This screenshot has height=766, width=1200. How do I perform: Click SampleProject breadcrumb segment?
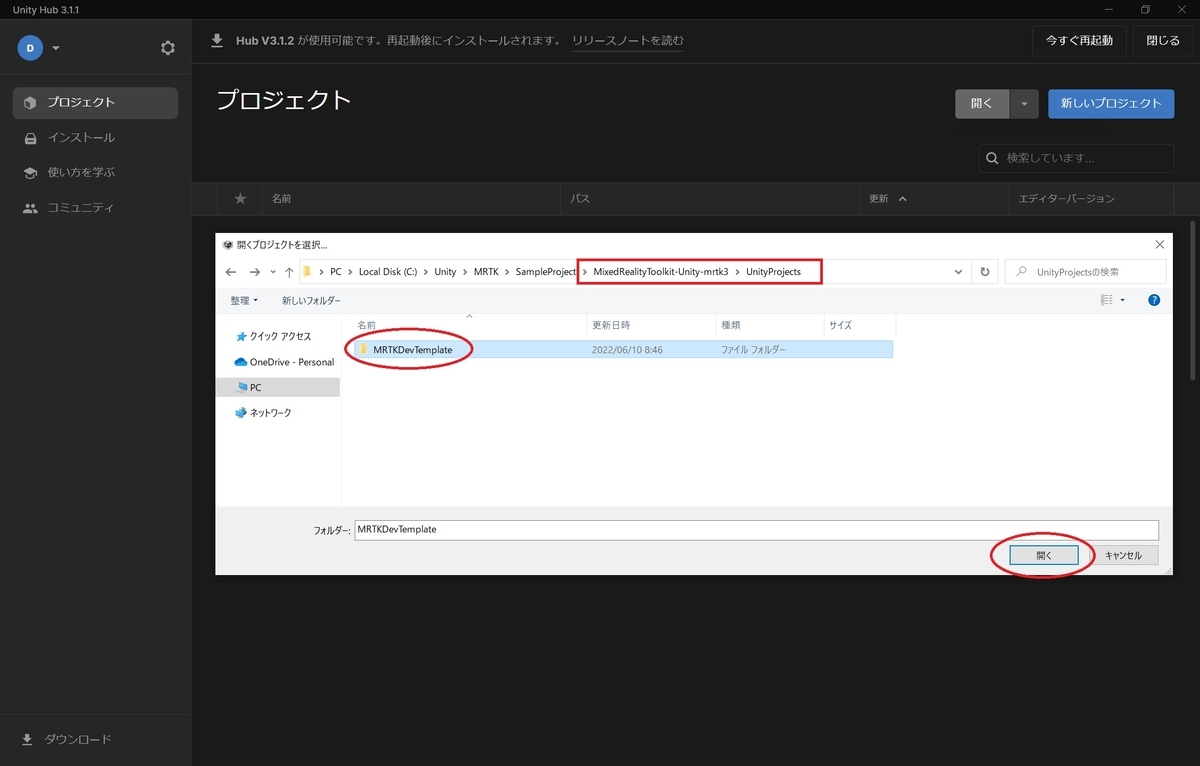(546, 272)
